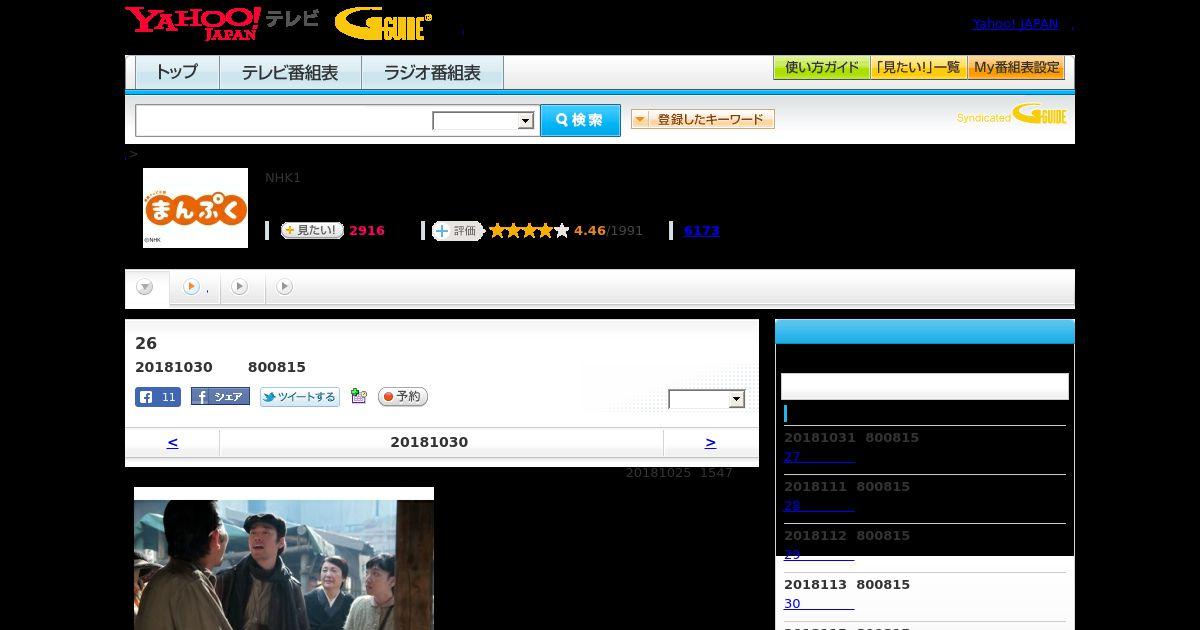Image resolution: width=1200 pixels, height=630 pixels.
Task: Click the 2916 want-to-watch count
Action: (367, 230)
